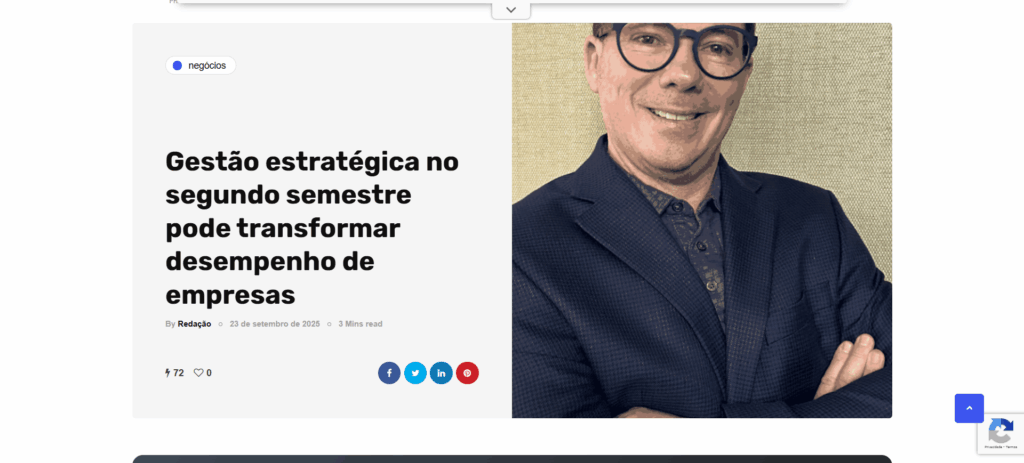Click the blue dot in negócios tag
The width and height of the screenshot is (1024, 463).
click(177, 65)
